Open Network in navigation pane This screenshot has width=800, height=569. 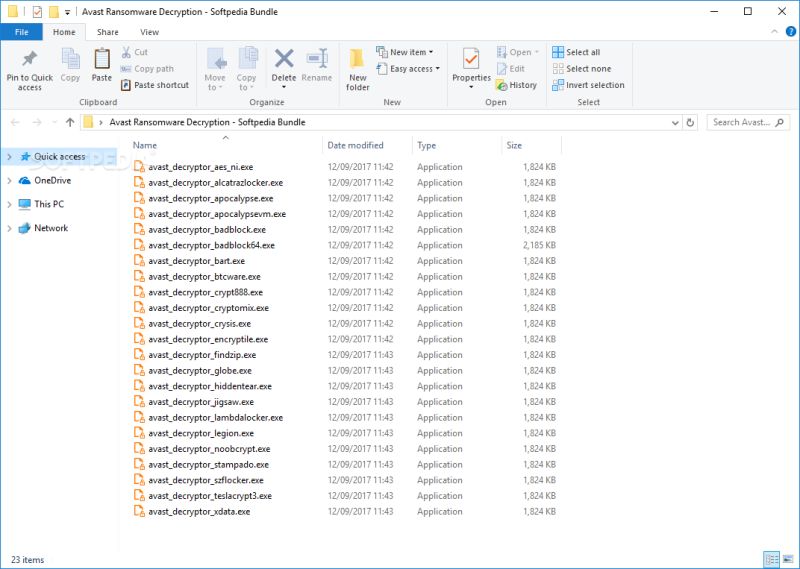43,228
